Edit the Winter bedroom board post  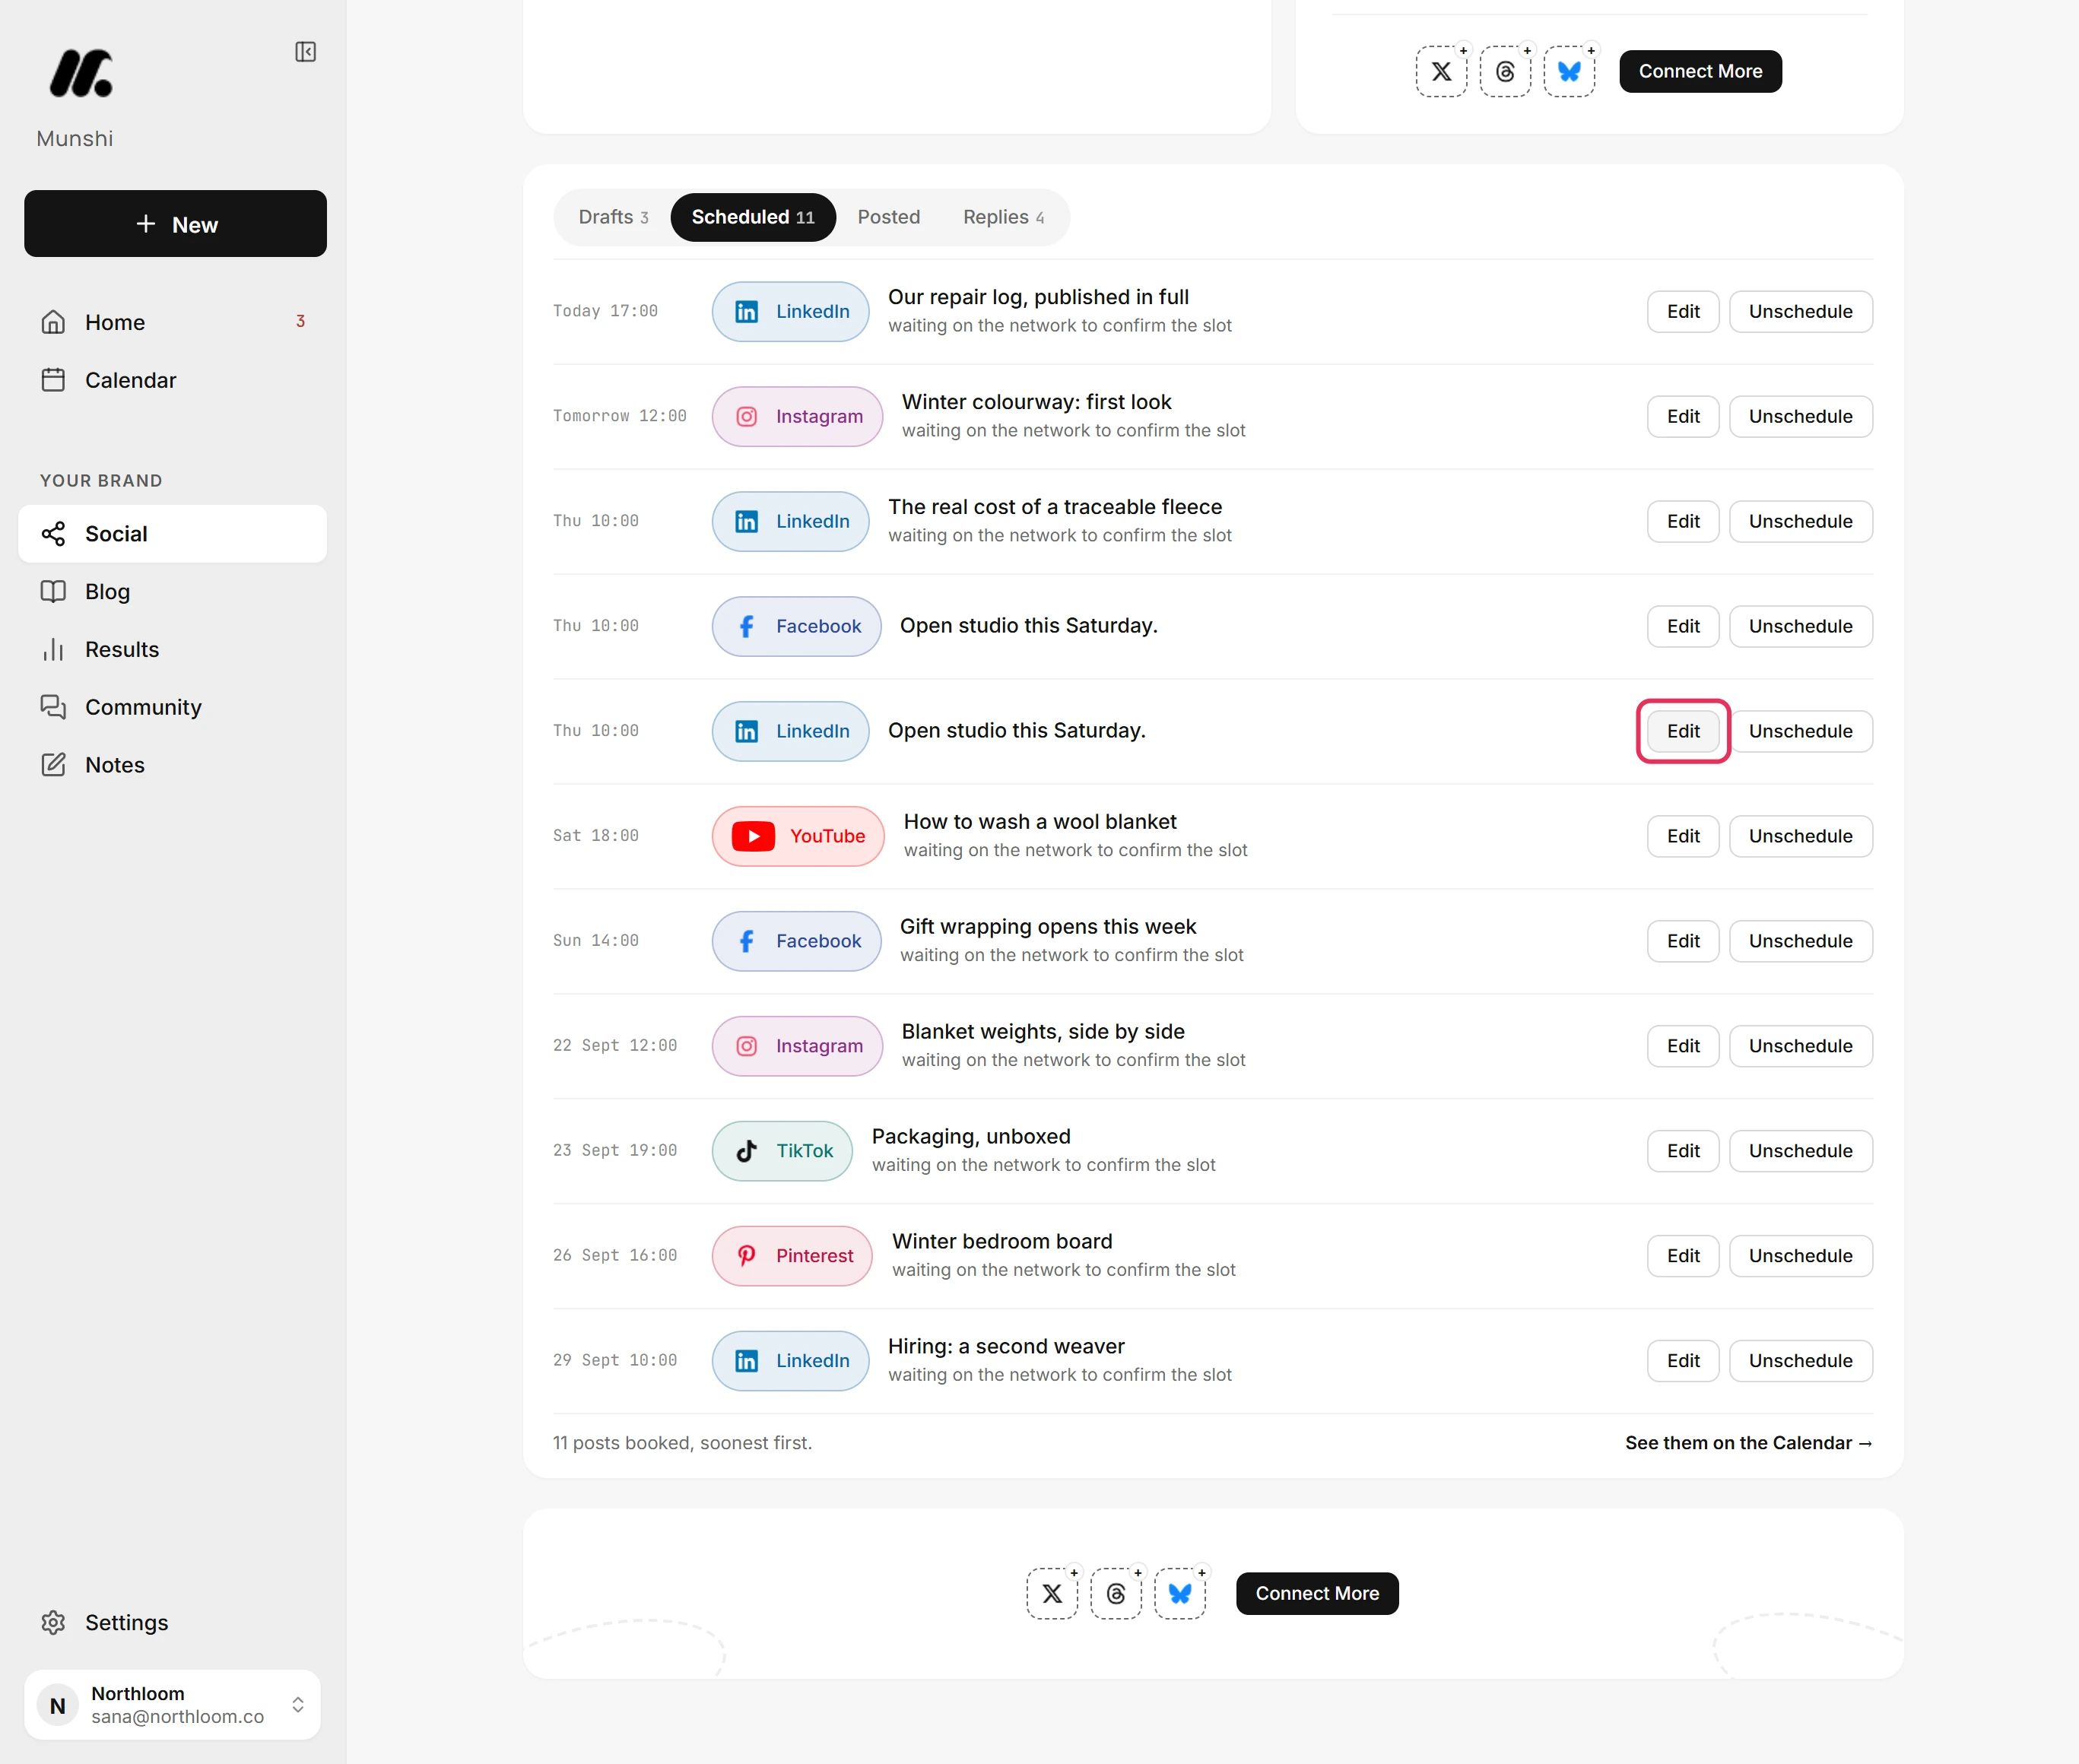pyautogui.click(x=1683, y=1256)
